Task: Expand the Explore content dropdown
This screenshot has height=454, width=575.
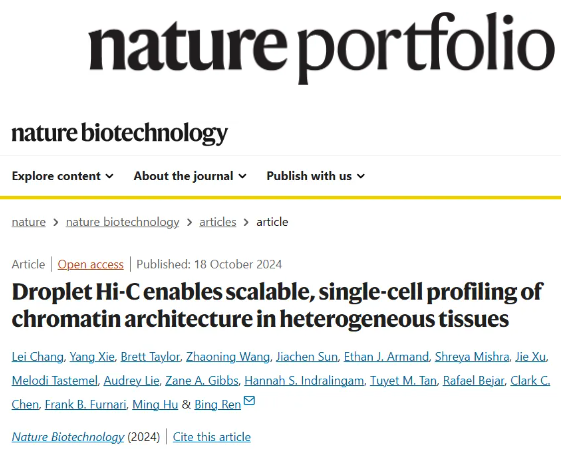Action: (x=63, y=176)
